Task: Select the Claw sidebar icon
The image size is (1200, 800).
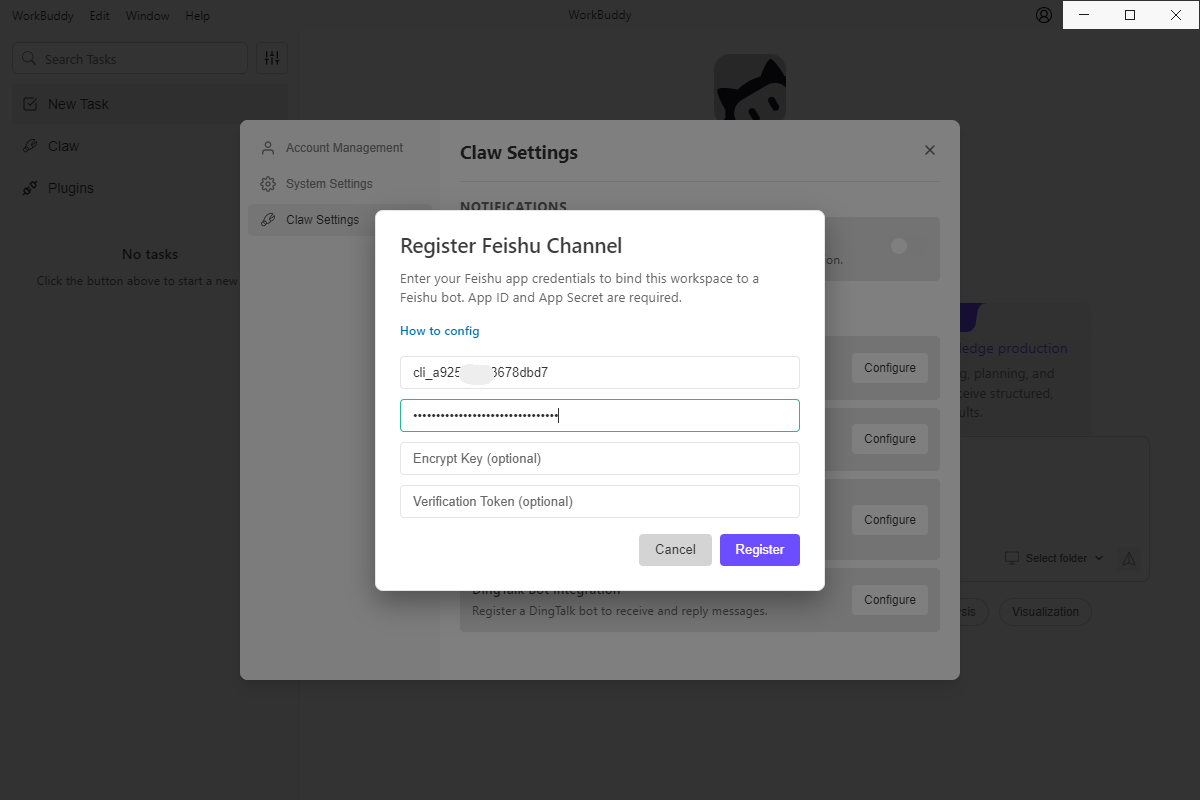Action: click(30, 146)
